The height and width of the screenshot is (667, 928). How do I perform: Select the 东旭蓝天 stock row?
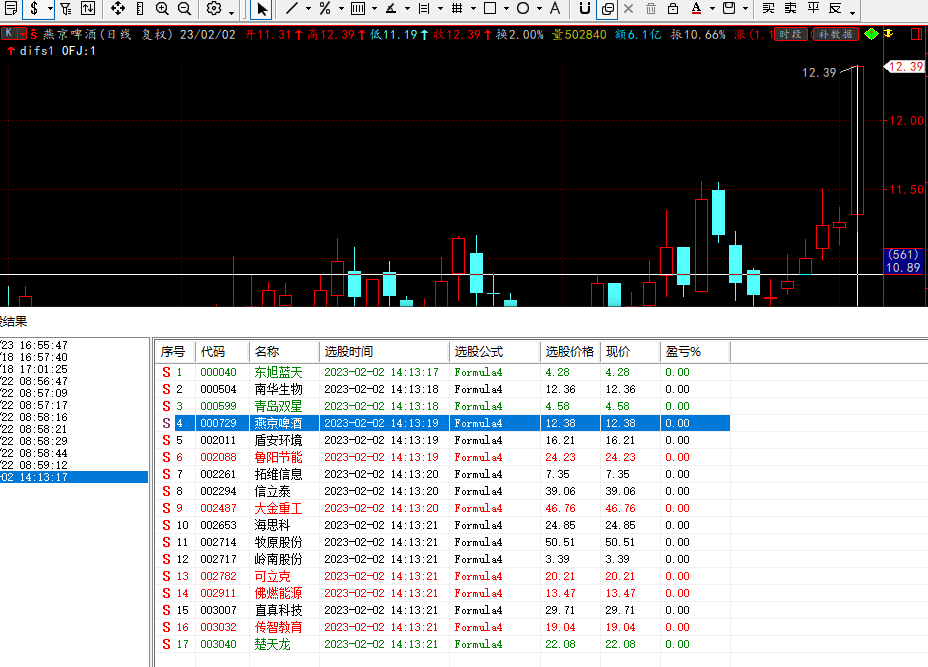point(444,372)
